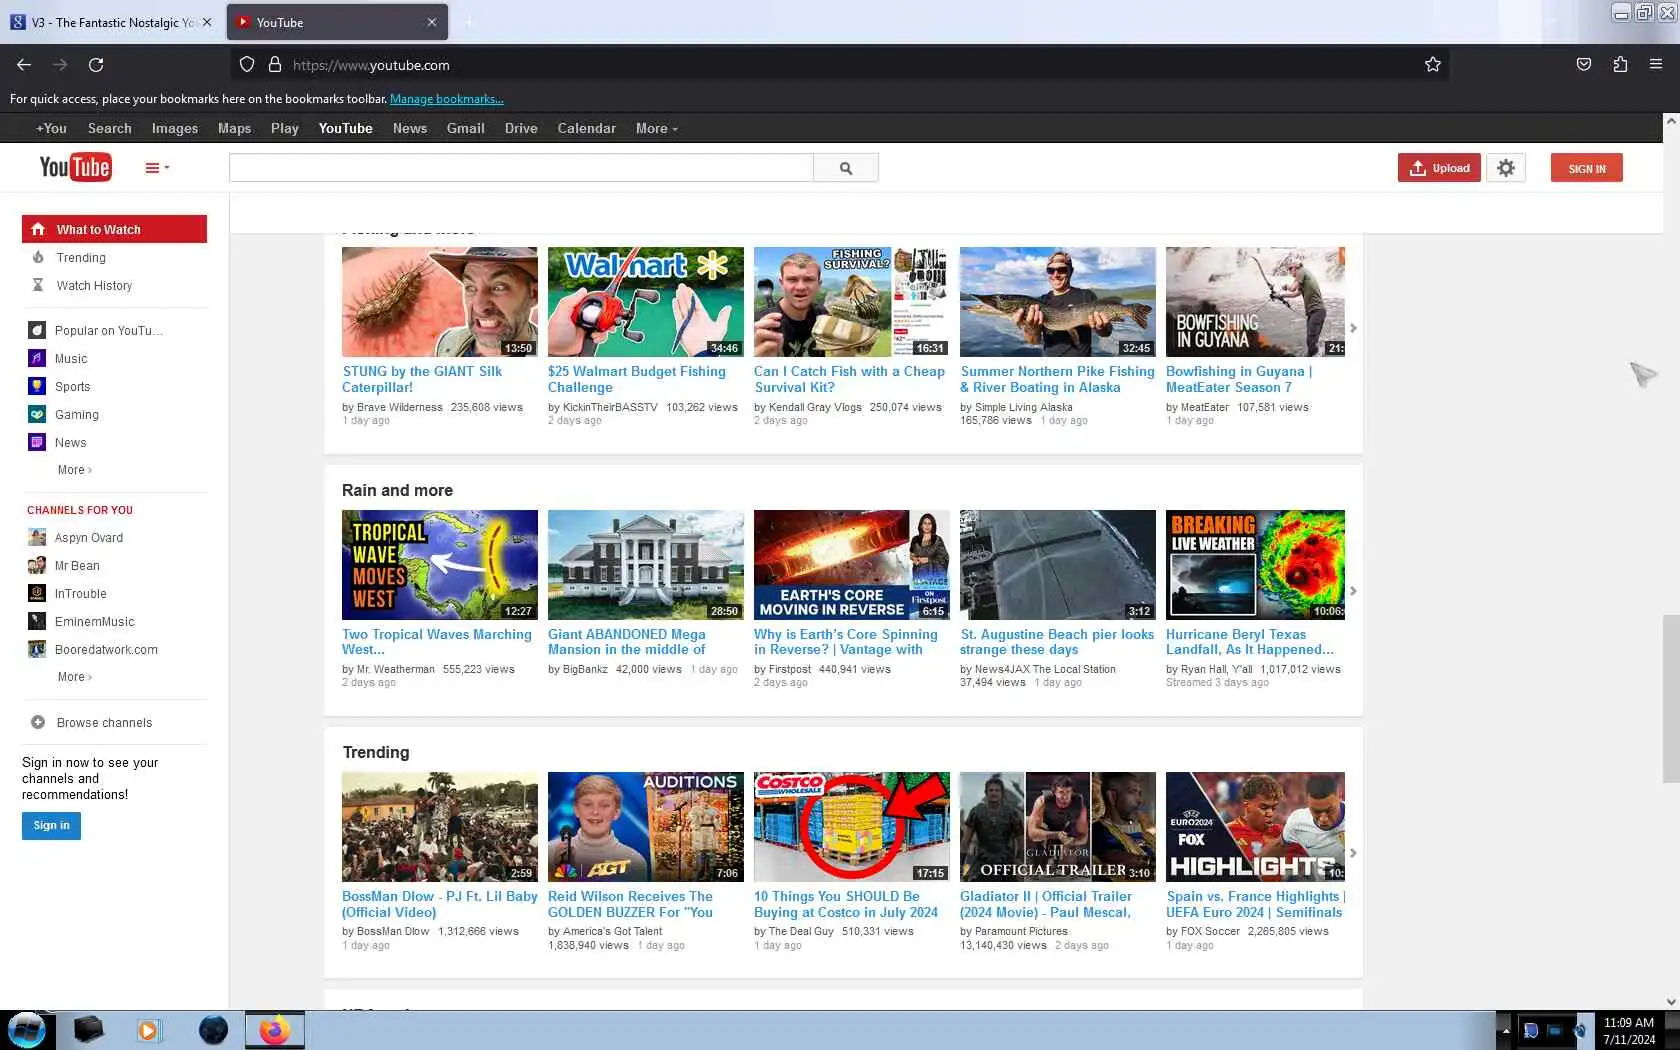Open YouTube settings gear icon
This screenshot has height=1050, width=1680.
pos(1506,168)
